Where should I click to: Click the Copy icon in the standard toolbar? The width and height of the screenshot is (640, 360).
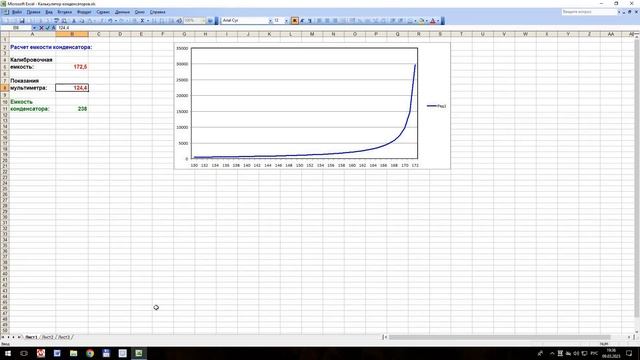point(82,20)
